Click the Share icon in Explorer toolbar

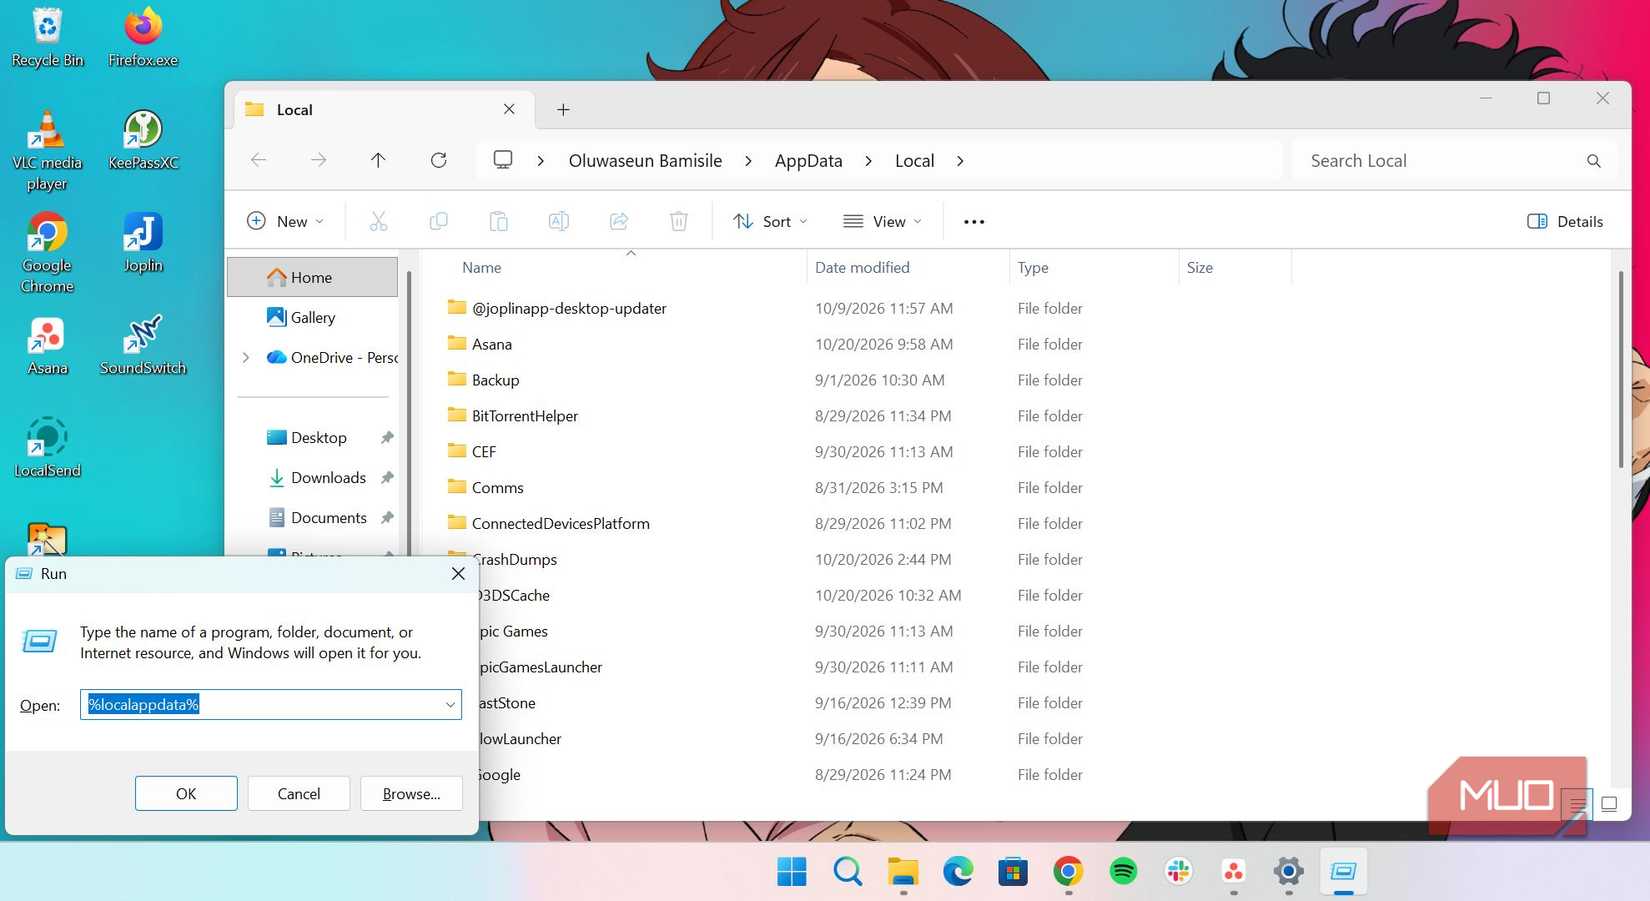[618, 221]
